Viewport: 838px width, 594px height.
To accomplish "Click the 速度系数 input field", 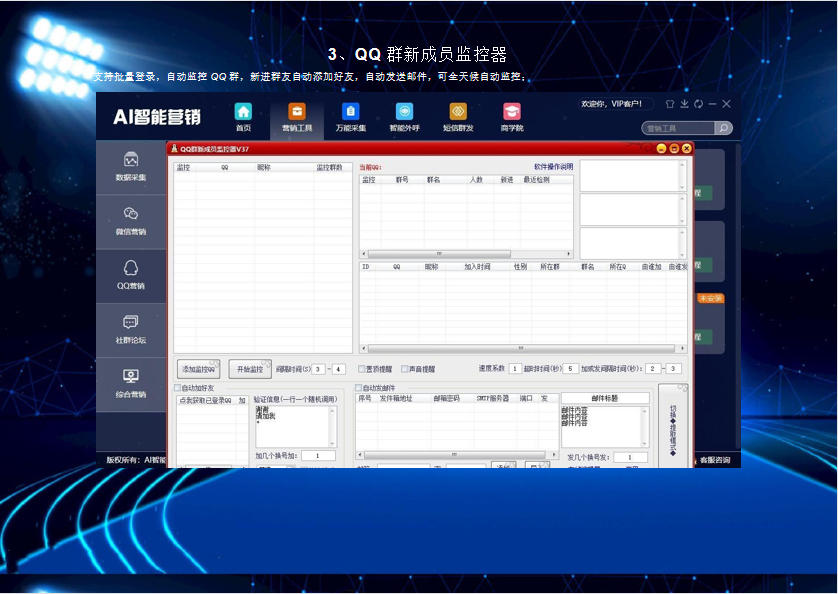I will tap(515, 369).
